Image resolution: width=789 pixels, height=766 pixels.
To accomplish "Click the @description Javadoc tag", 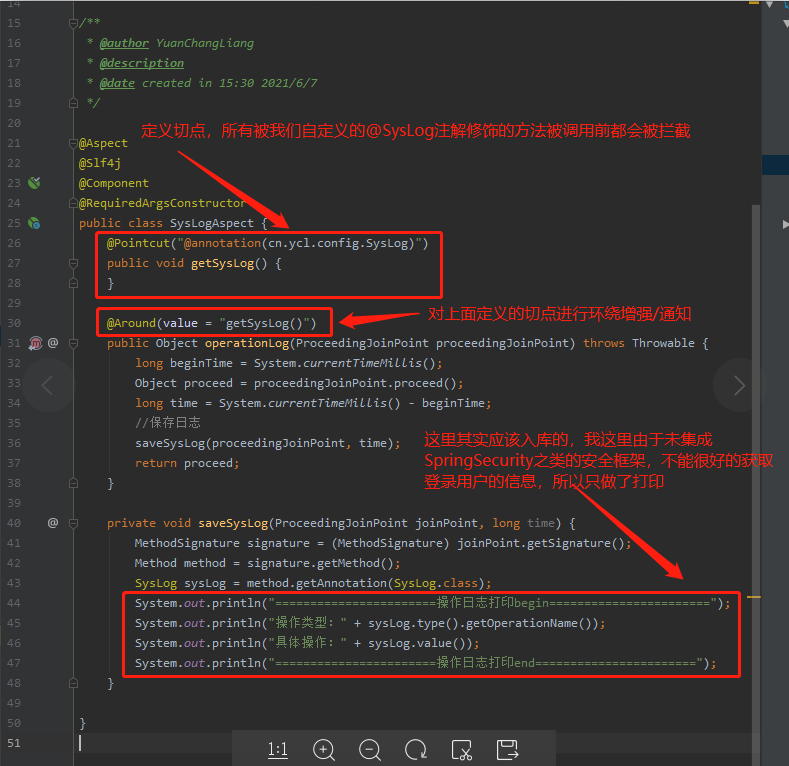I will 142,63.
